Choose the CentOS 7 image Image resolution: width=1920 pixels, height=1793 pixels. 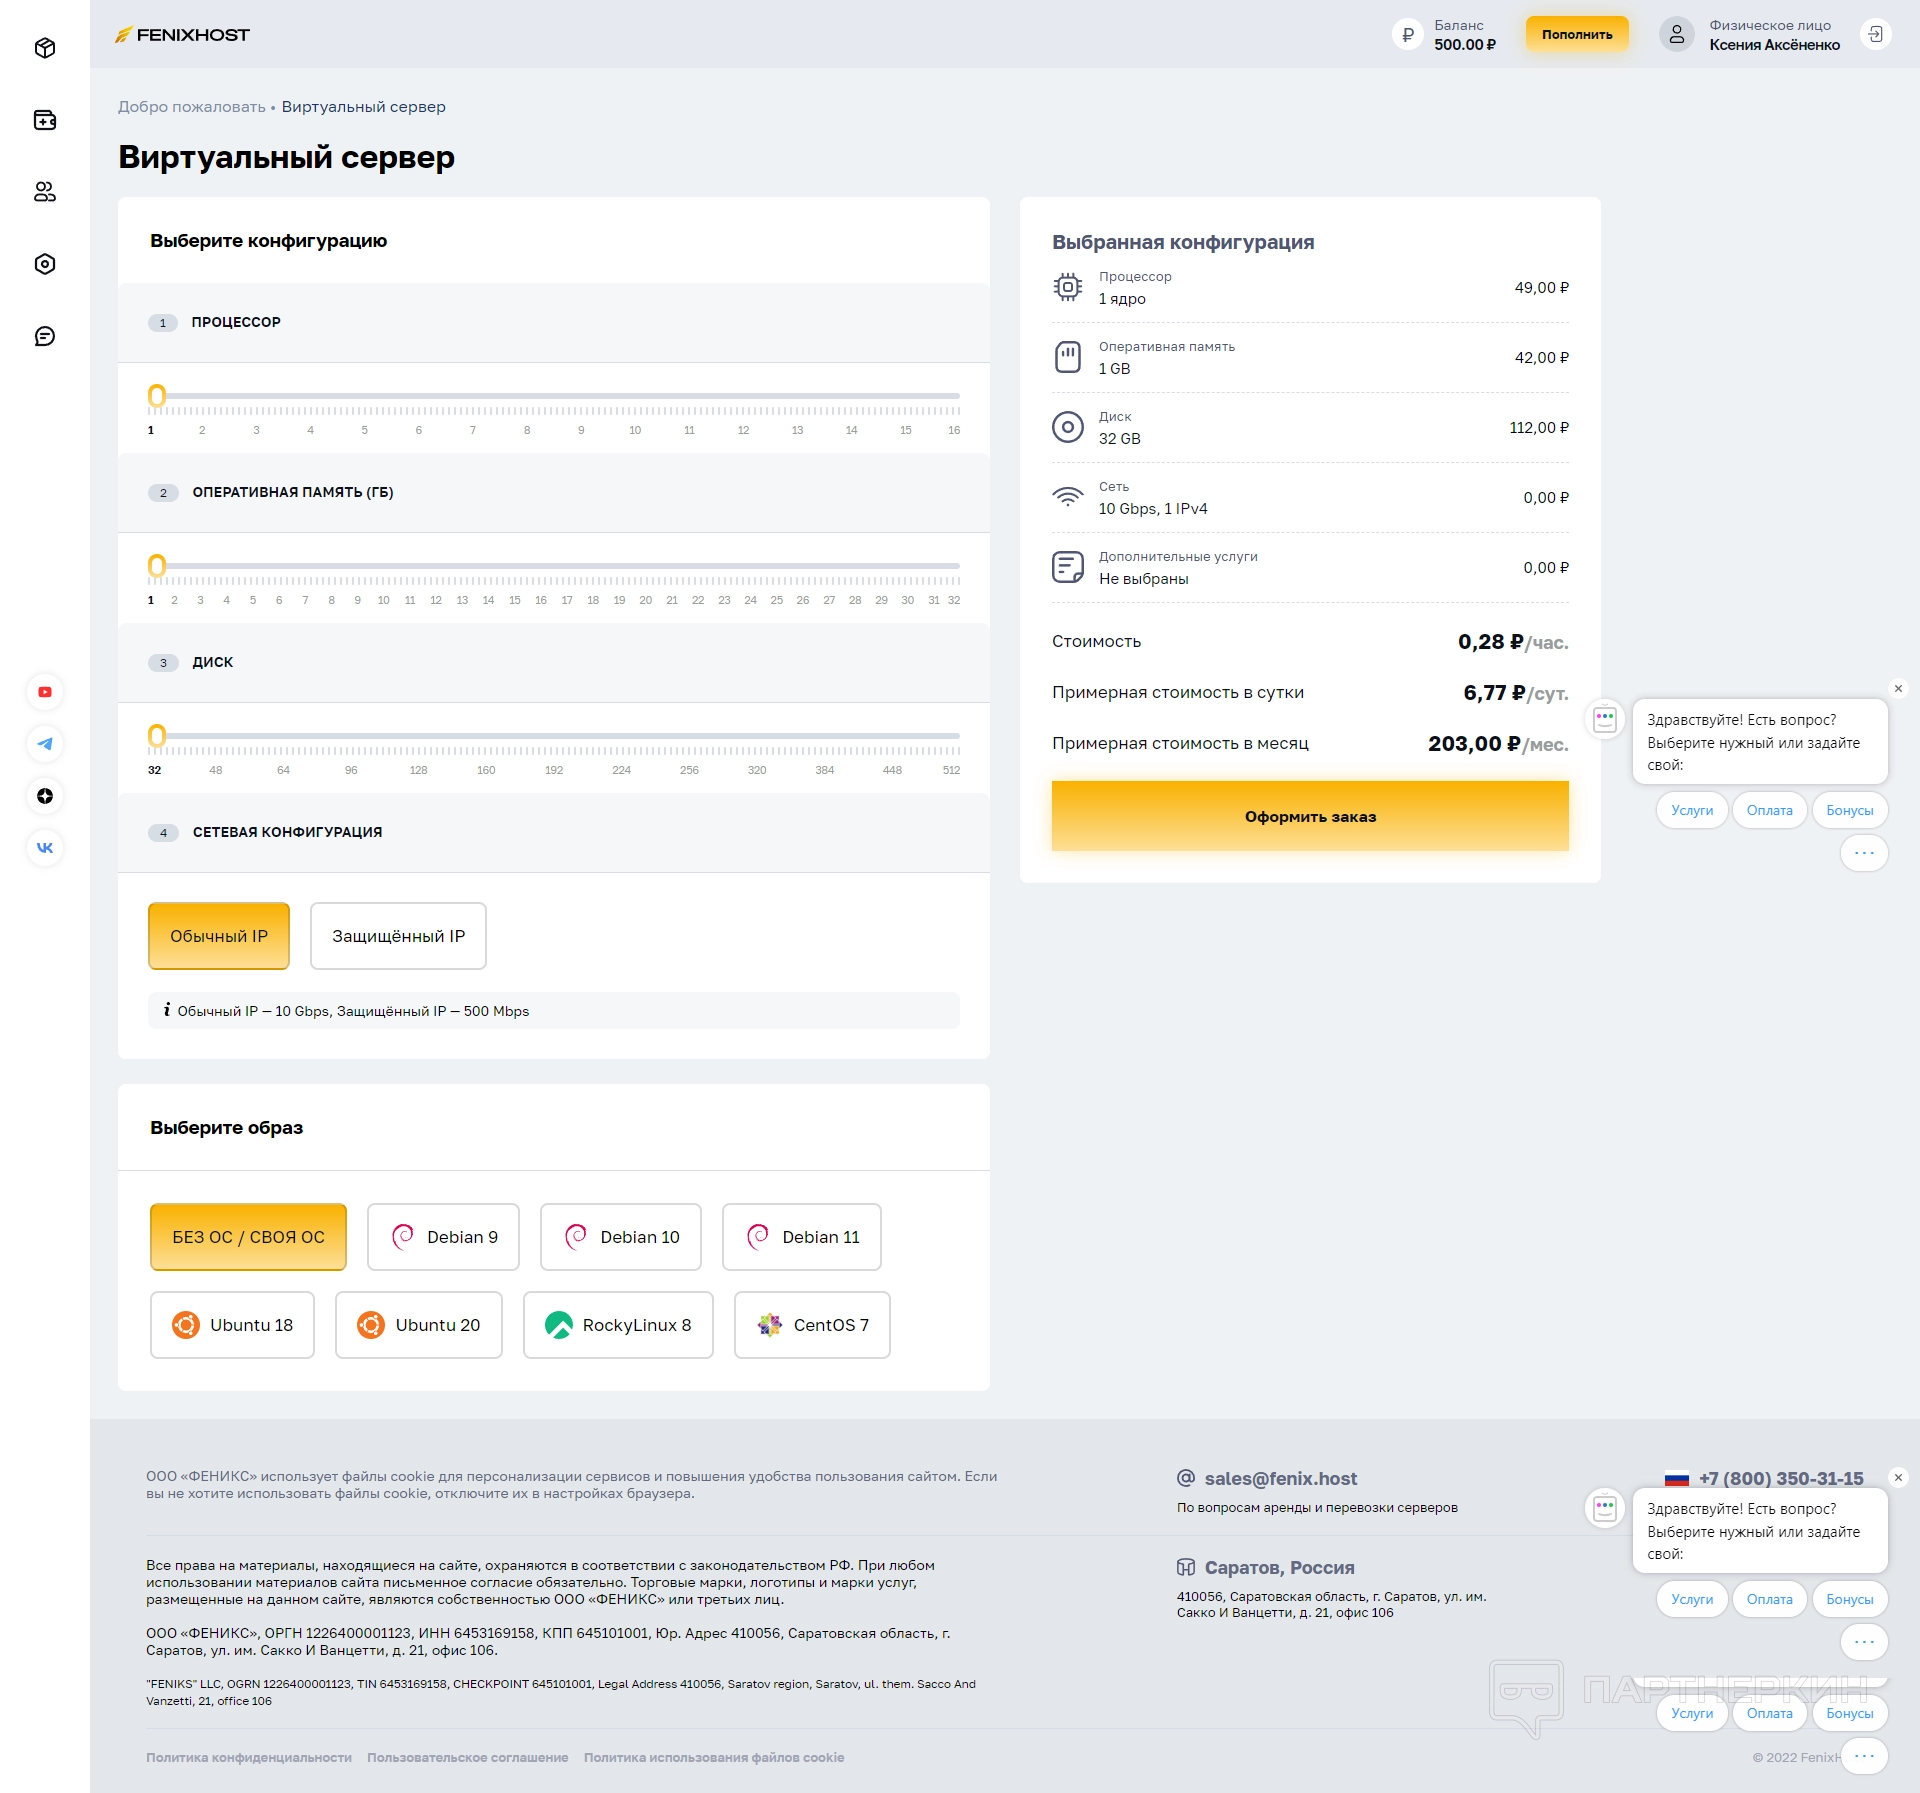[812, 1325]
